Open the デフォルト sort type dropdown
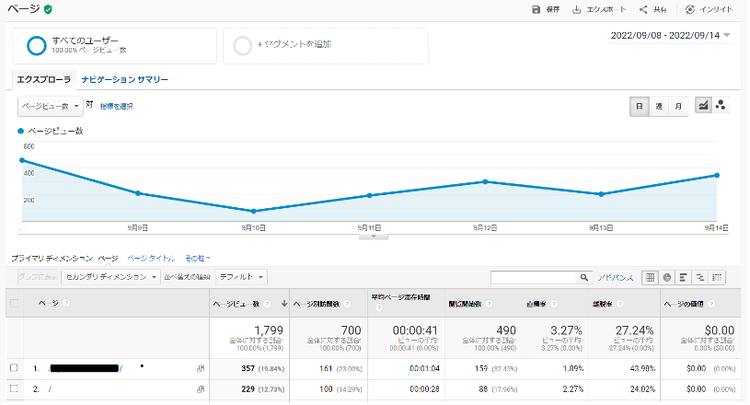The image size is (750, 405). click(x=242, y=277)
